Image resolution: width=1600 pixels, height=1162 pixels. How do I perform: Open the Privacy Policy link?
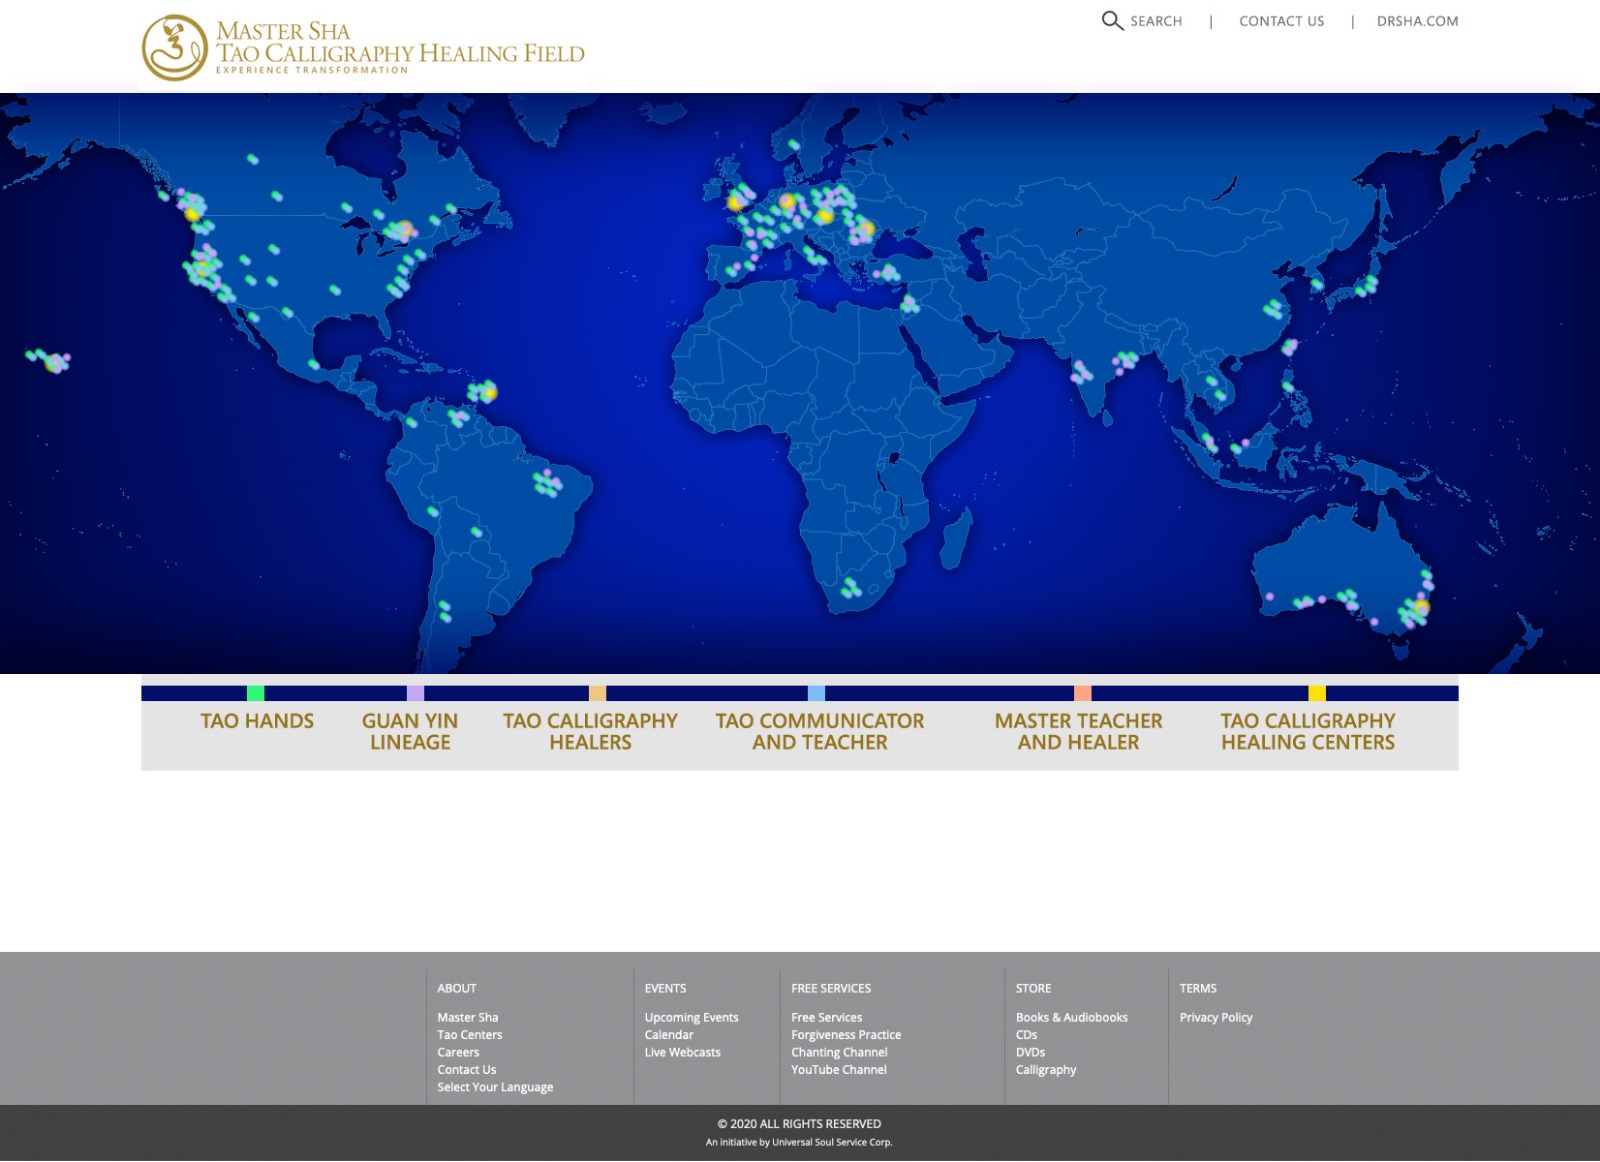pyautogui.click(x=1215, y=1017)
